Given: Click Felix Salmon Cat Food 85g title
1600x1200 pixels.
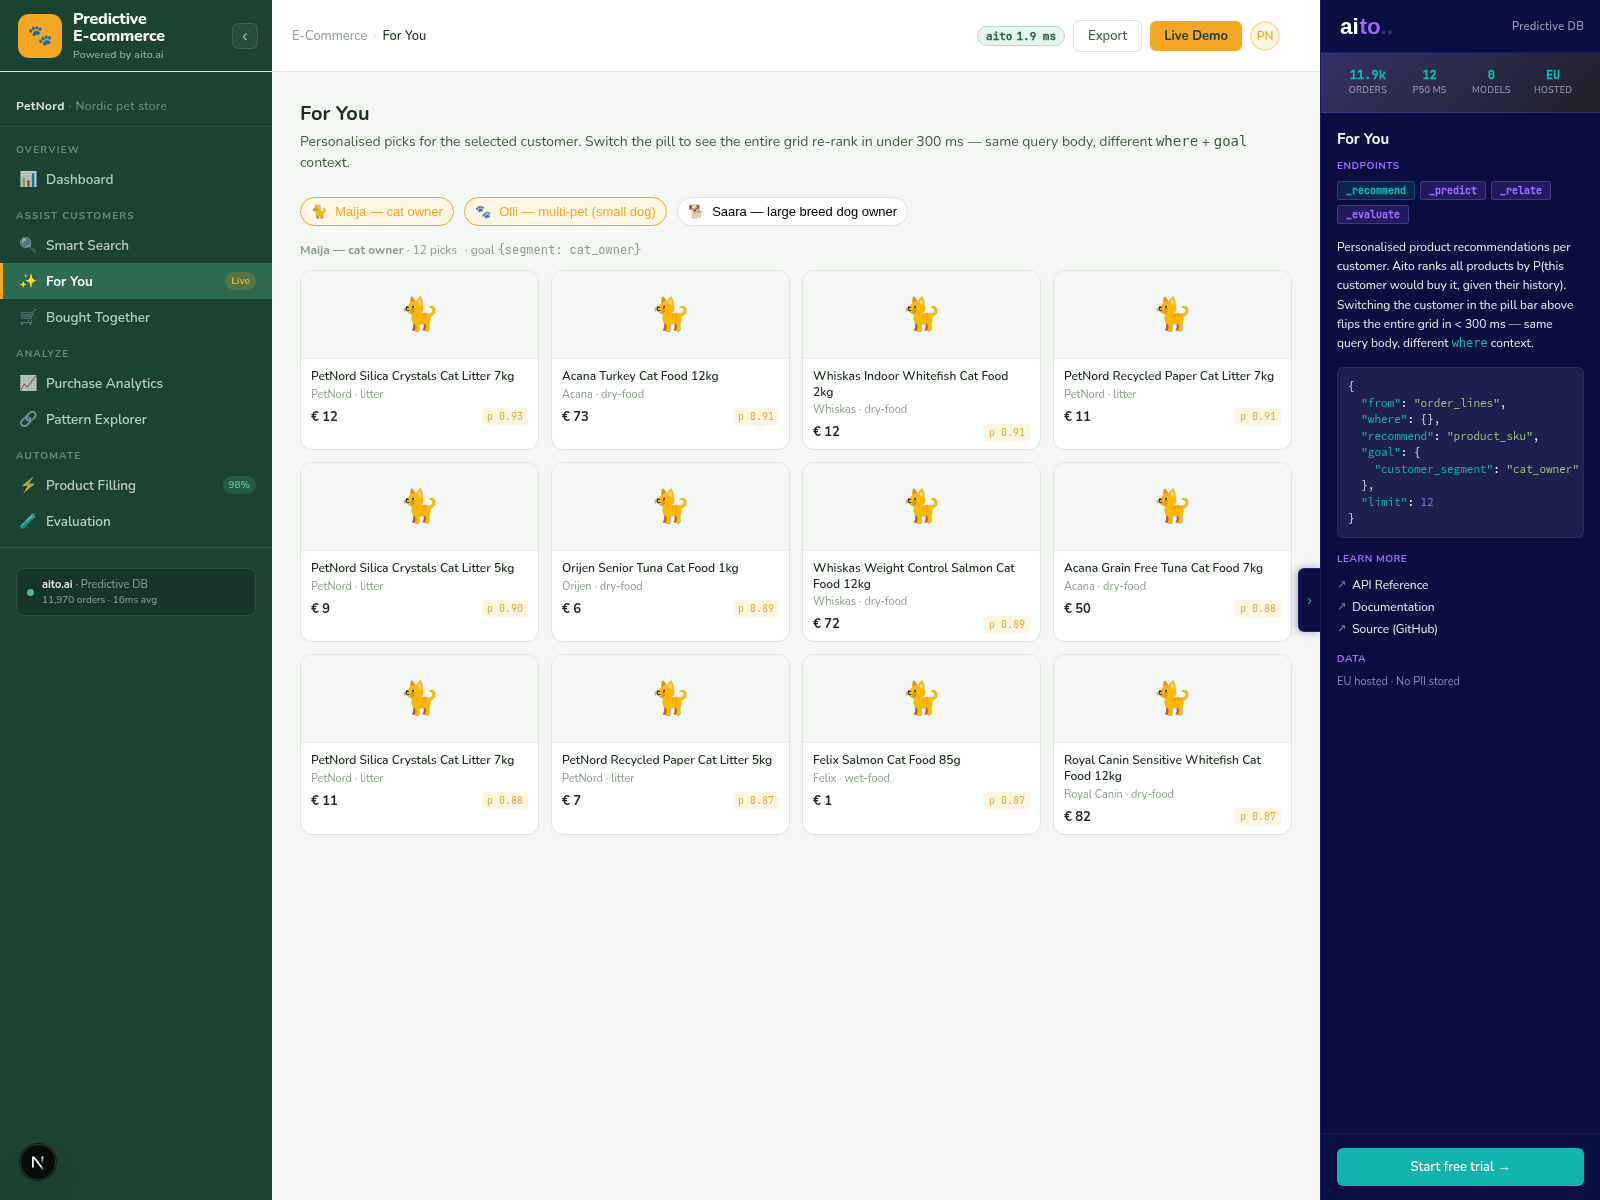Looking at the screenshot, I should coord(887,760).
